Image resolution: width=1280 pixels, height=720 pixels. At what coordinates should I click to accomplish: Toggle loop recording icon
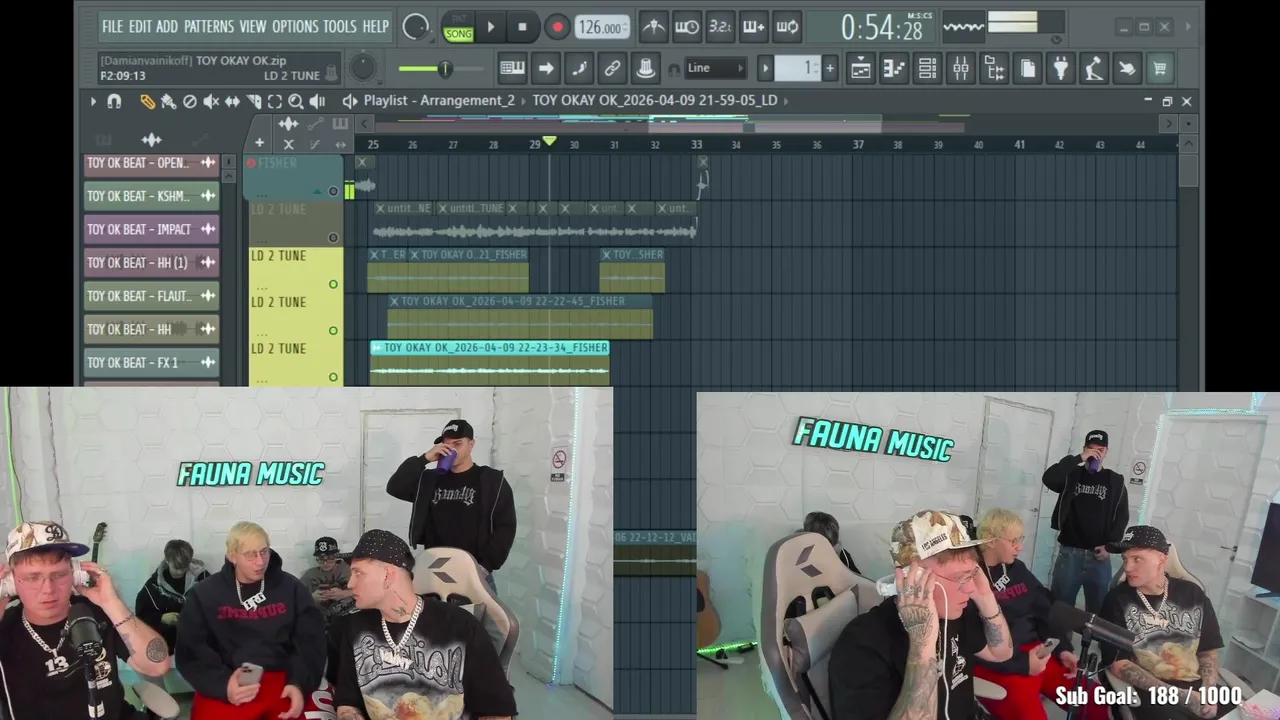tap(788, 27)
